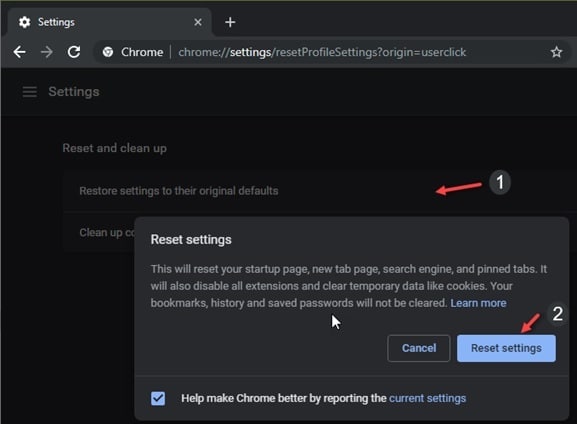Open the Learn more link
The width and height of the screenshot is (577, 424).
(x=478, y=303)
